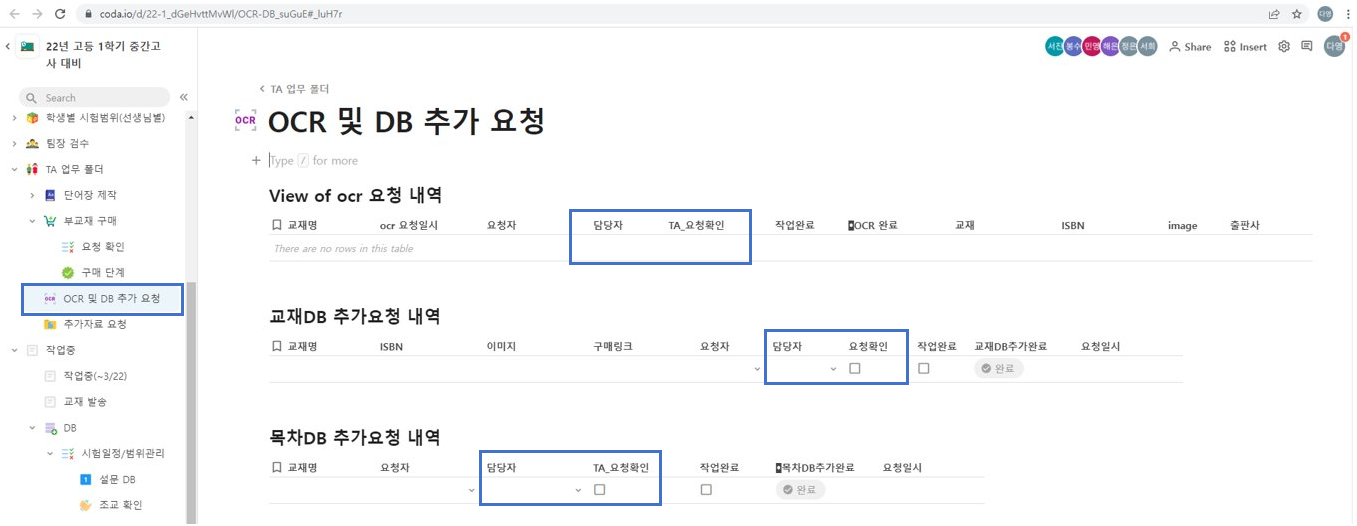The image size is (1357, 526).
Task: Bookmark this page with star icon
Action: point(1297,14)
